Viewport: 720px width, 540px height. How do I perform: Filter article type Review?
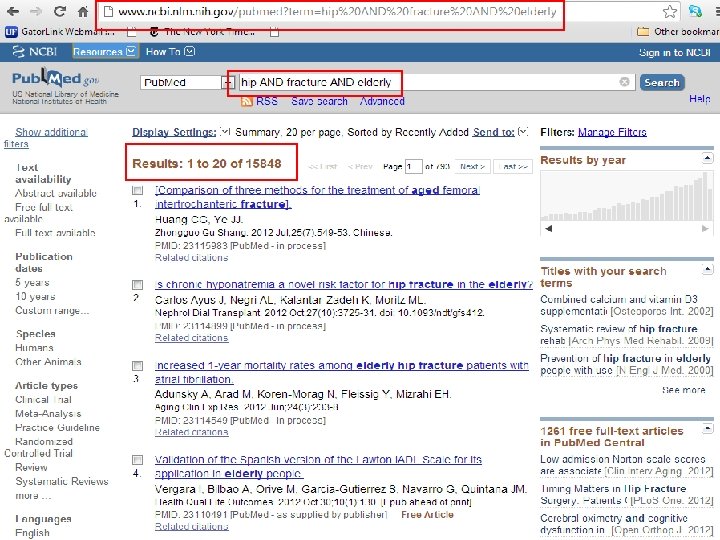31,467
